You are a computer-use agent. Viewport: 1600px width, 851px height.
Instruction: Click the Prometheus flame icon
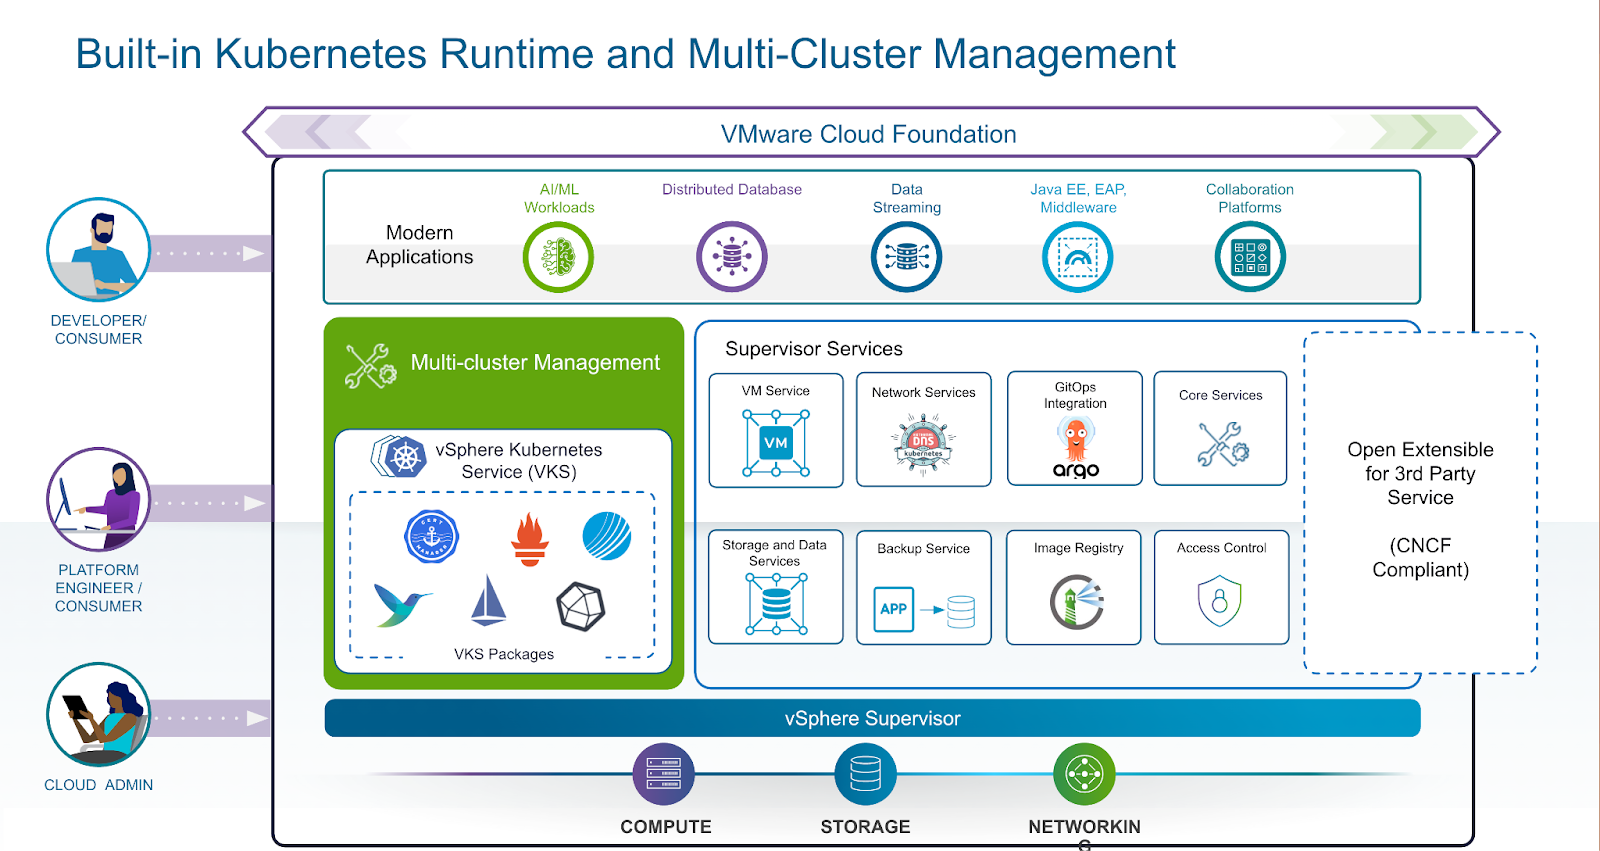click(x=530, y=539)
